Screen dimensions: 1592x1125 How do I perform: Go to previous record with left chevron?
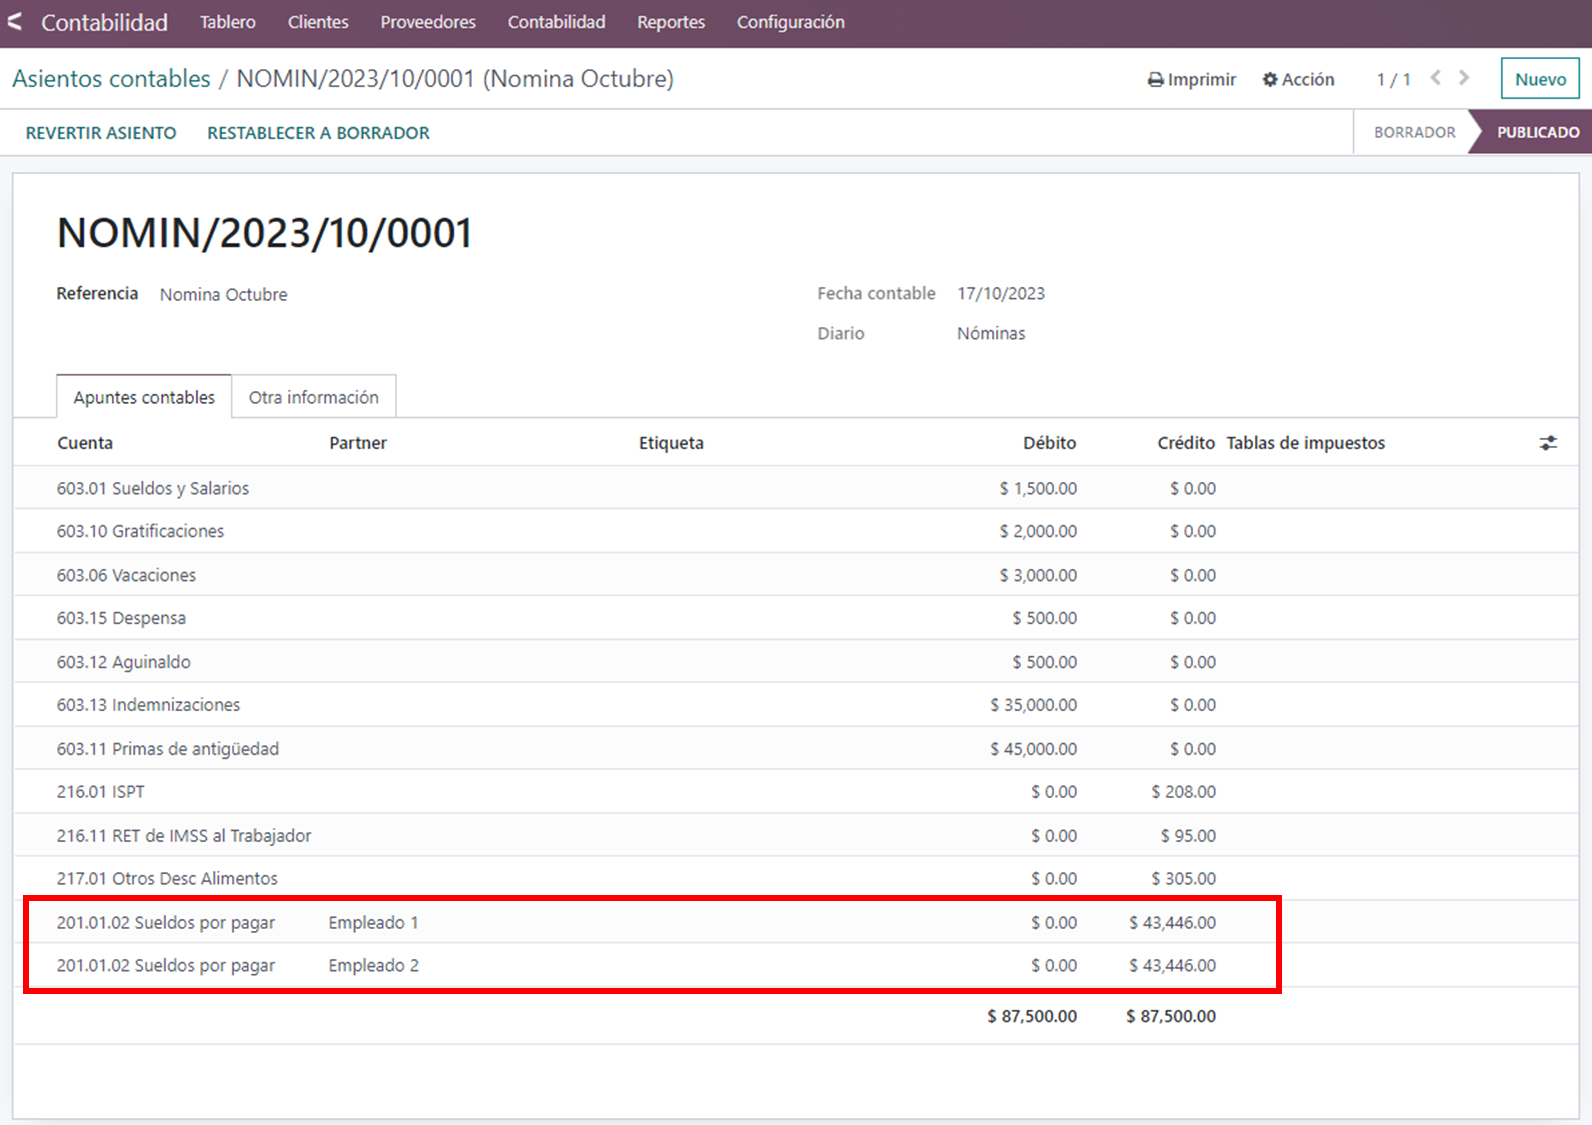pos(1435,78)
